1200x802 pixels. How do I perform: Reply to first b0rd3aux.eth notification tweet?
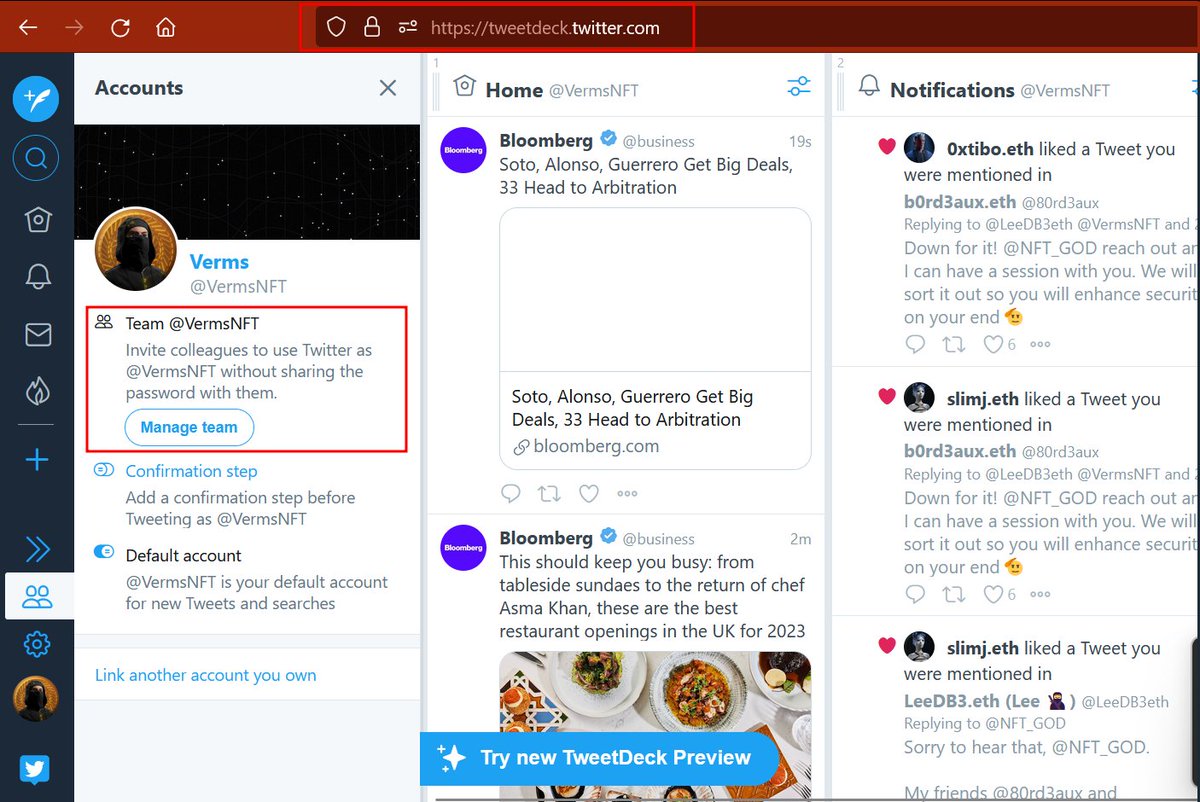point(915,344)
